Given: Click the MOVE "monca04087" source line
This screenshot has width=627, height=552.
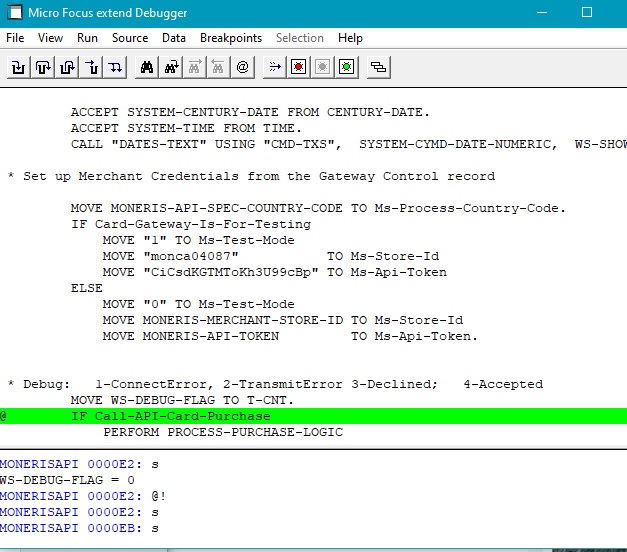Looking at the screenshot, I should [x=271, y=256].
